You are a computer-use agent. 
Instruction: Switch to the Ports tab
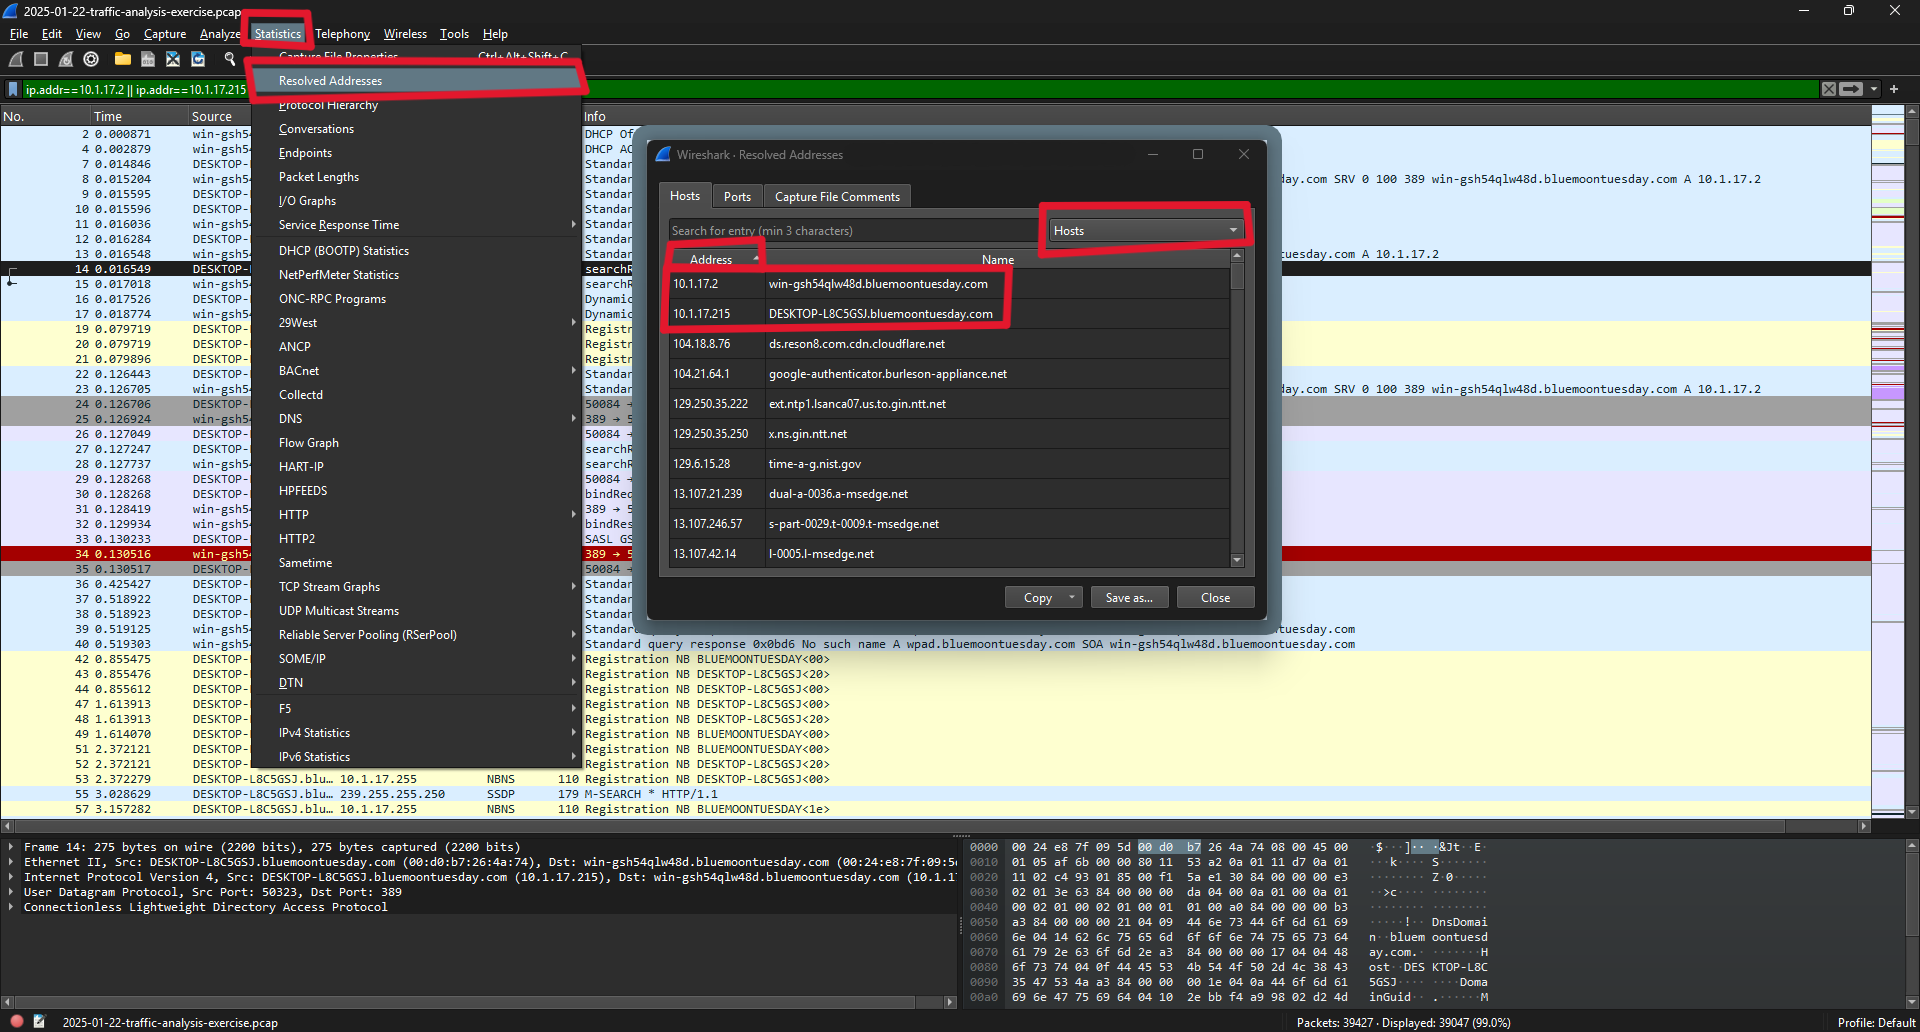[x=737, y=197]
